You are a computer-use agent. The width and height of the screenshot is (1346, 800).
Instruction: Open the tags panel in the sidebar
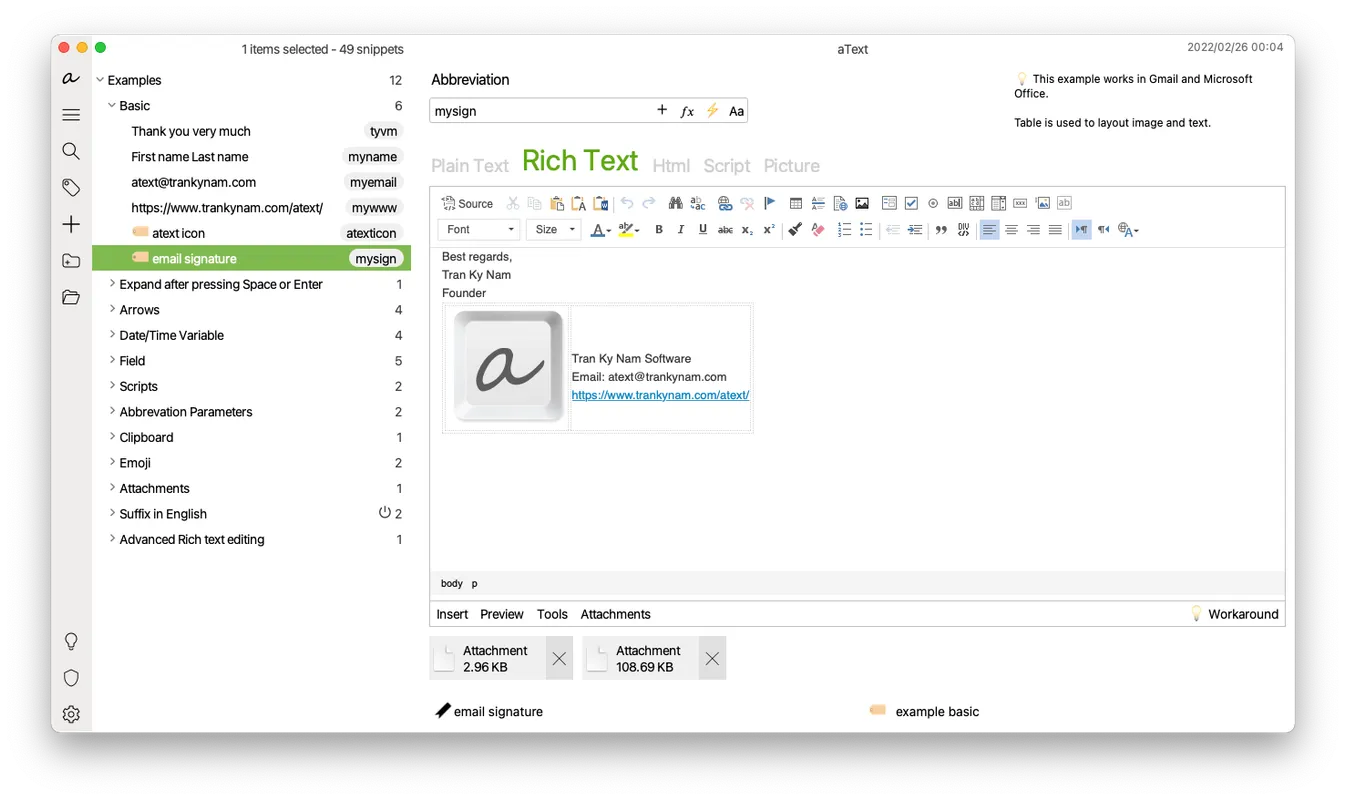point(71,187)
